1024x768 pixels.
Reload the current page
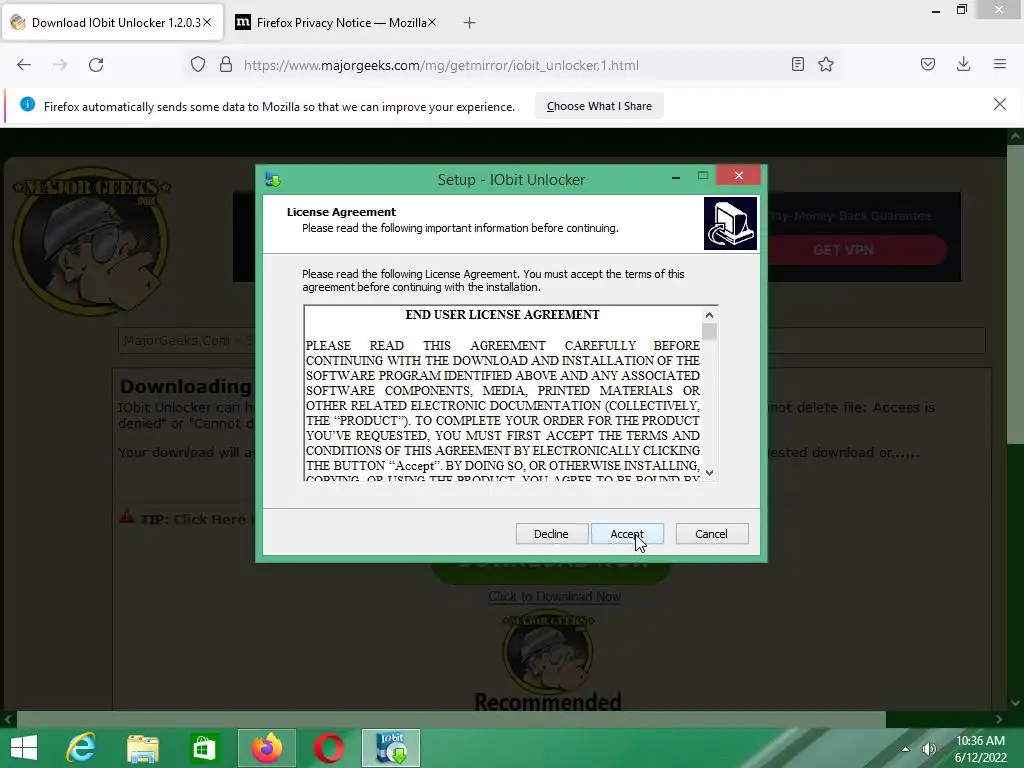pos(96,65)
